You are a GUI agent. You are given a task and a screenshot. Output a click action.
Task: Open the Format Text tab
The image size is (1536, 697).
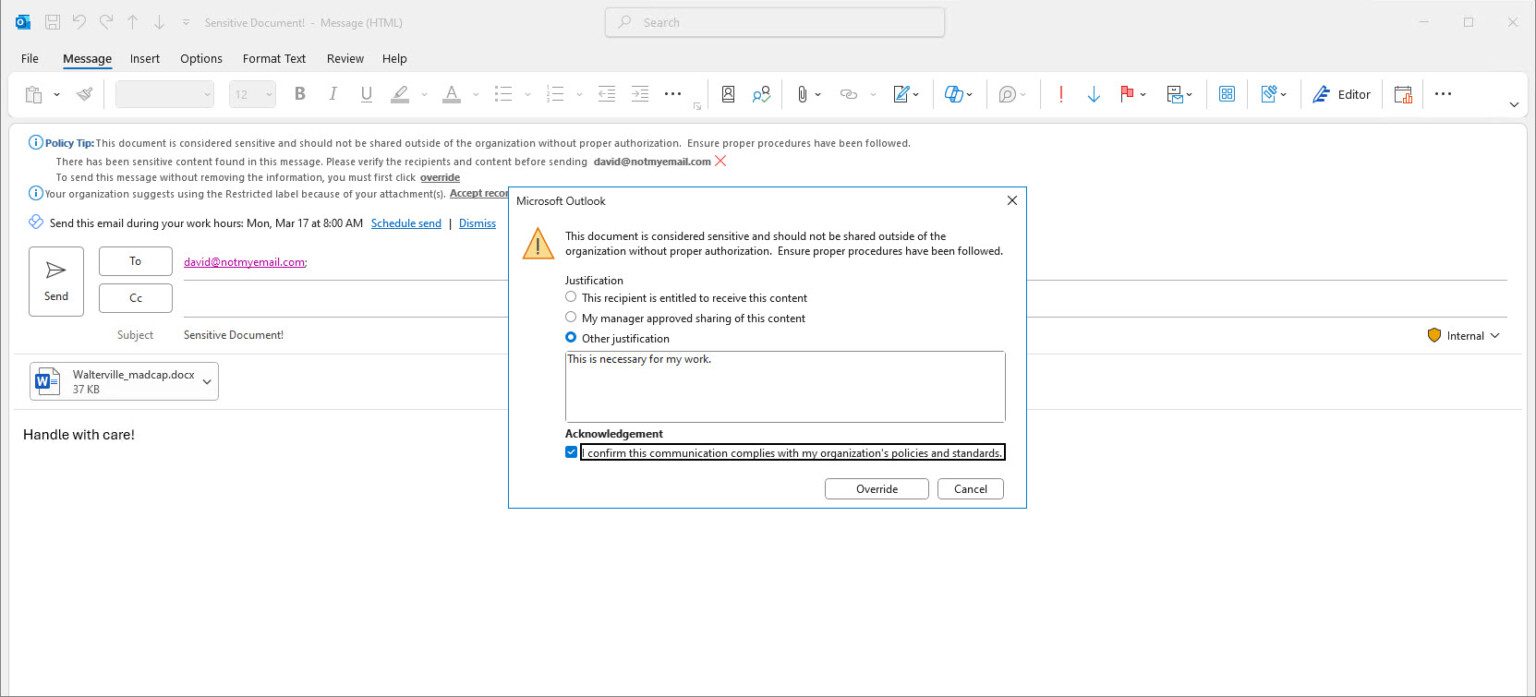coord(273,58)
